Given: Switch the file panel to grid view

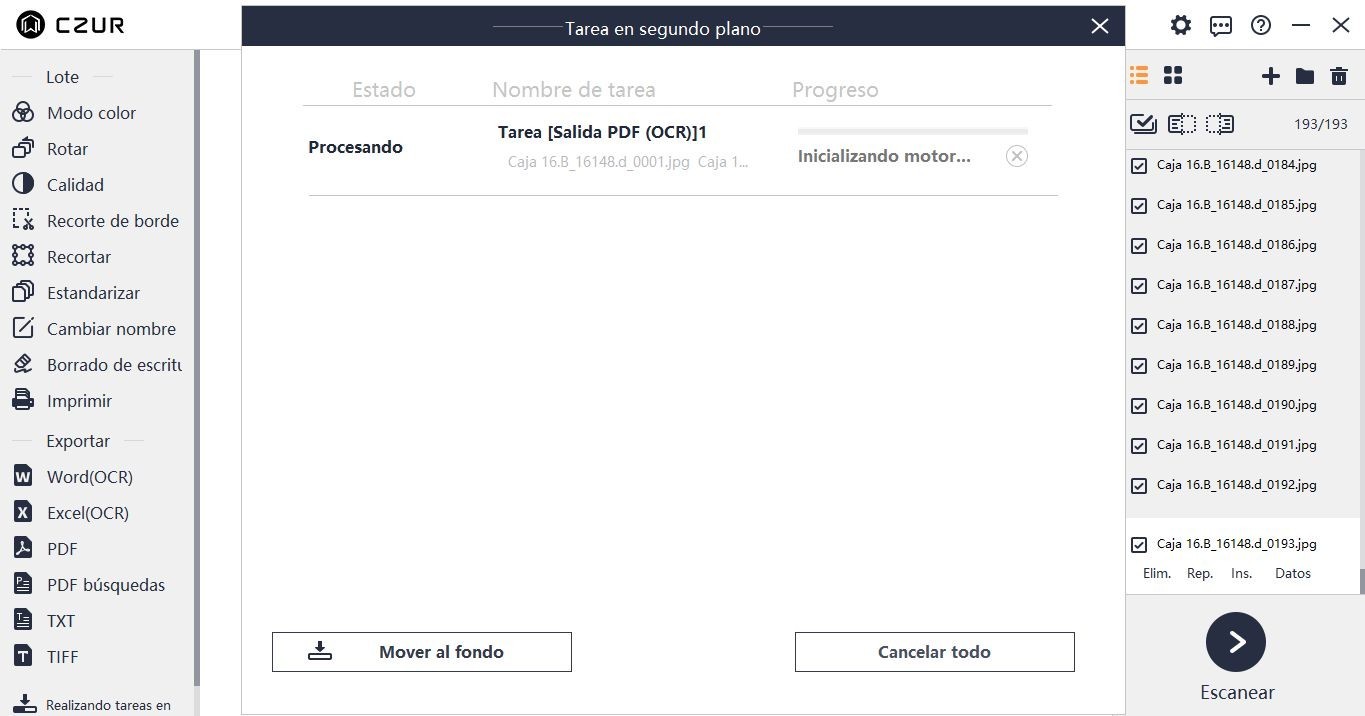Looking at the screenshot, I should click(1173, 76).
